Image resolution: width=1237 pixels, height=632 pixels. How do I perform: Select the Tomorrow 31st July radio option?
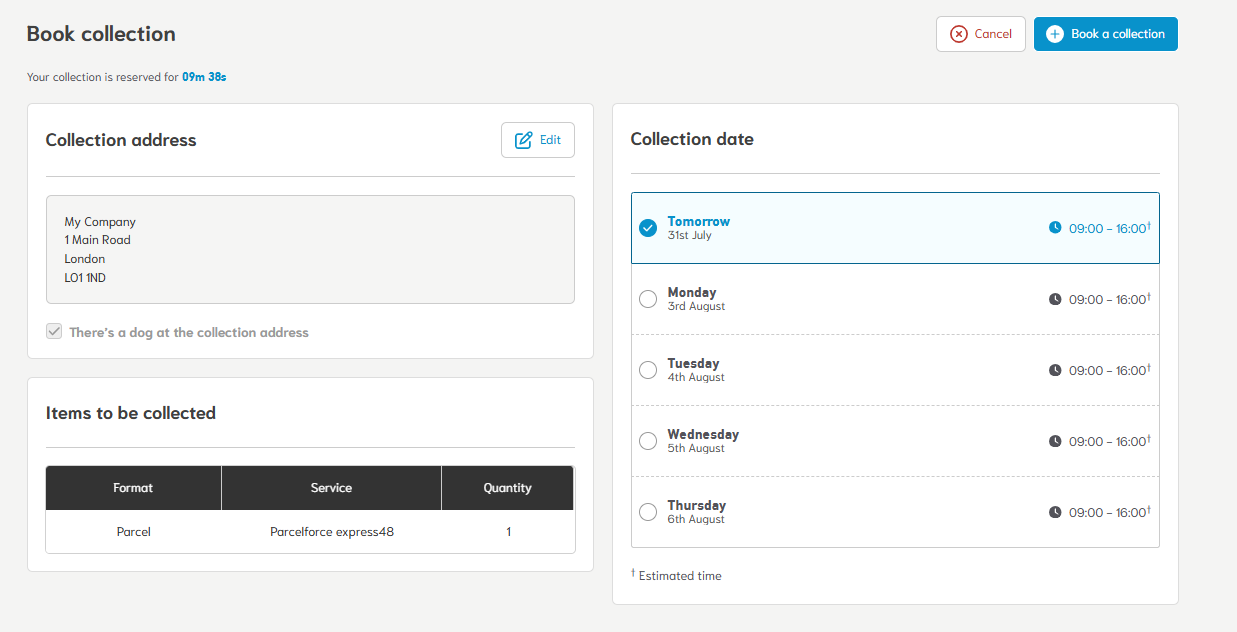pos(648,228)
